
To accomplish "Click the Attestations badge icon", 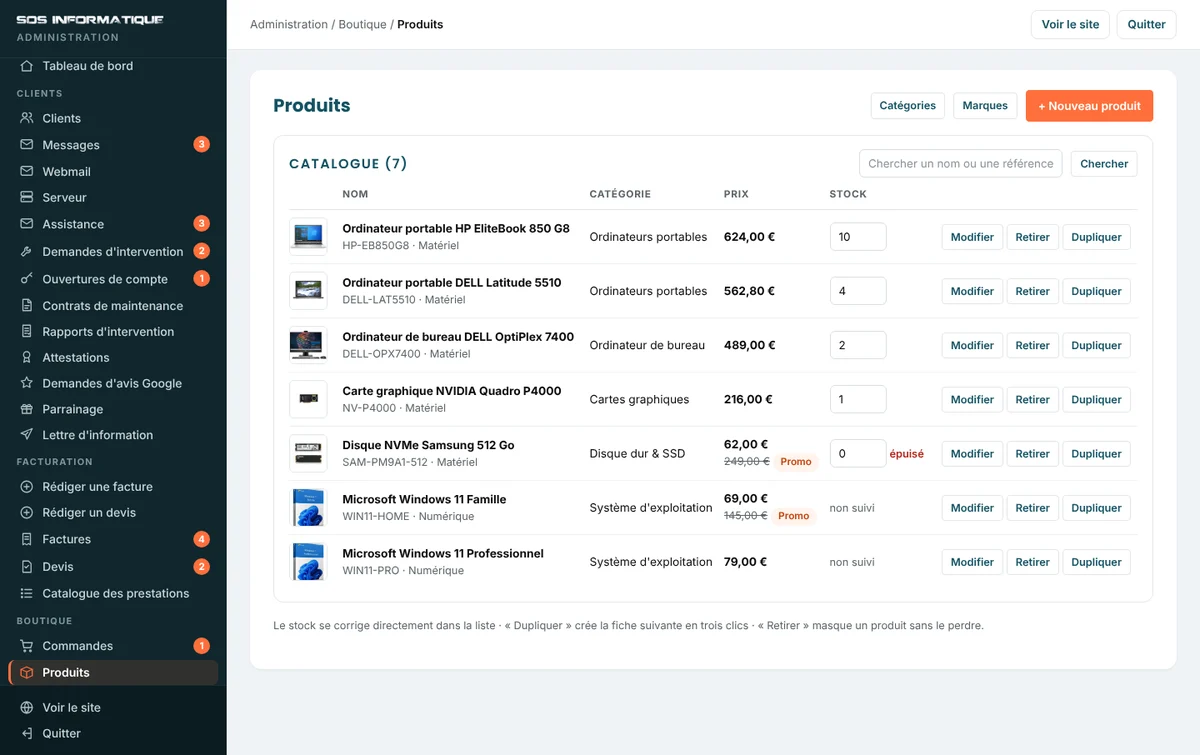I will pyautogui.click(x=27, y=358).
